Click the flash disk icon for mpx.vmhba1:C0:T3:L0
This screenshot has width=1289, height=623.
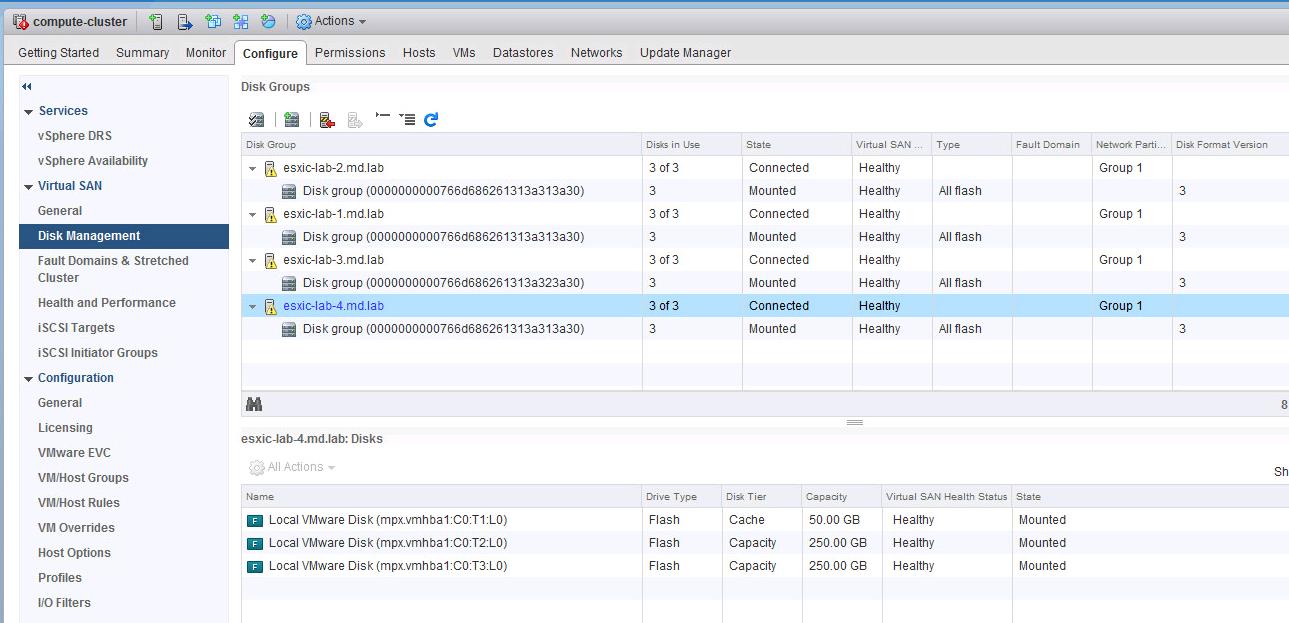pyautogui.click(x=254, y=566)
